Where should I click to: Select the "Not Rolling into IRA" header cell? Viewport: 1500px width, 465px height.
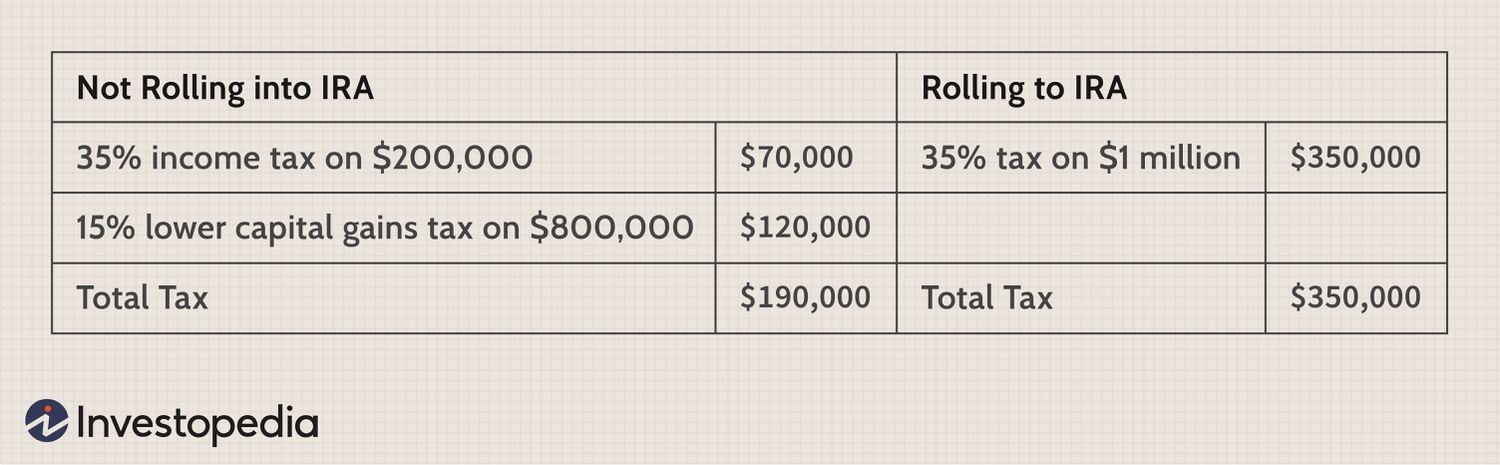click(474, 88)
